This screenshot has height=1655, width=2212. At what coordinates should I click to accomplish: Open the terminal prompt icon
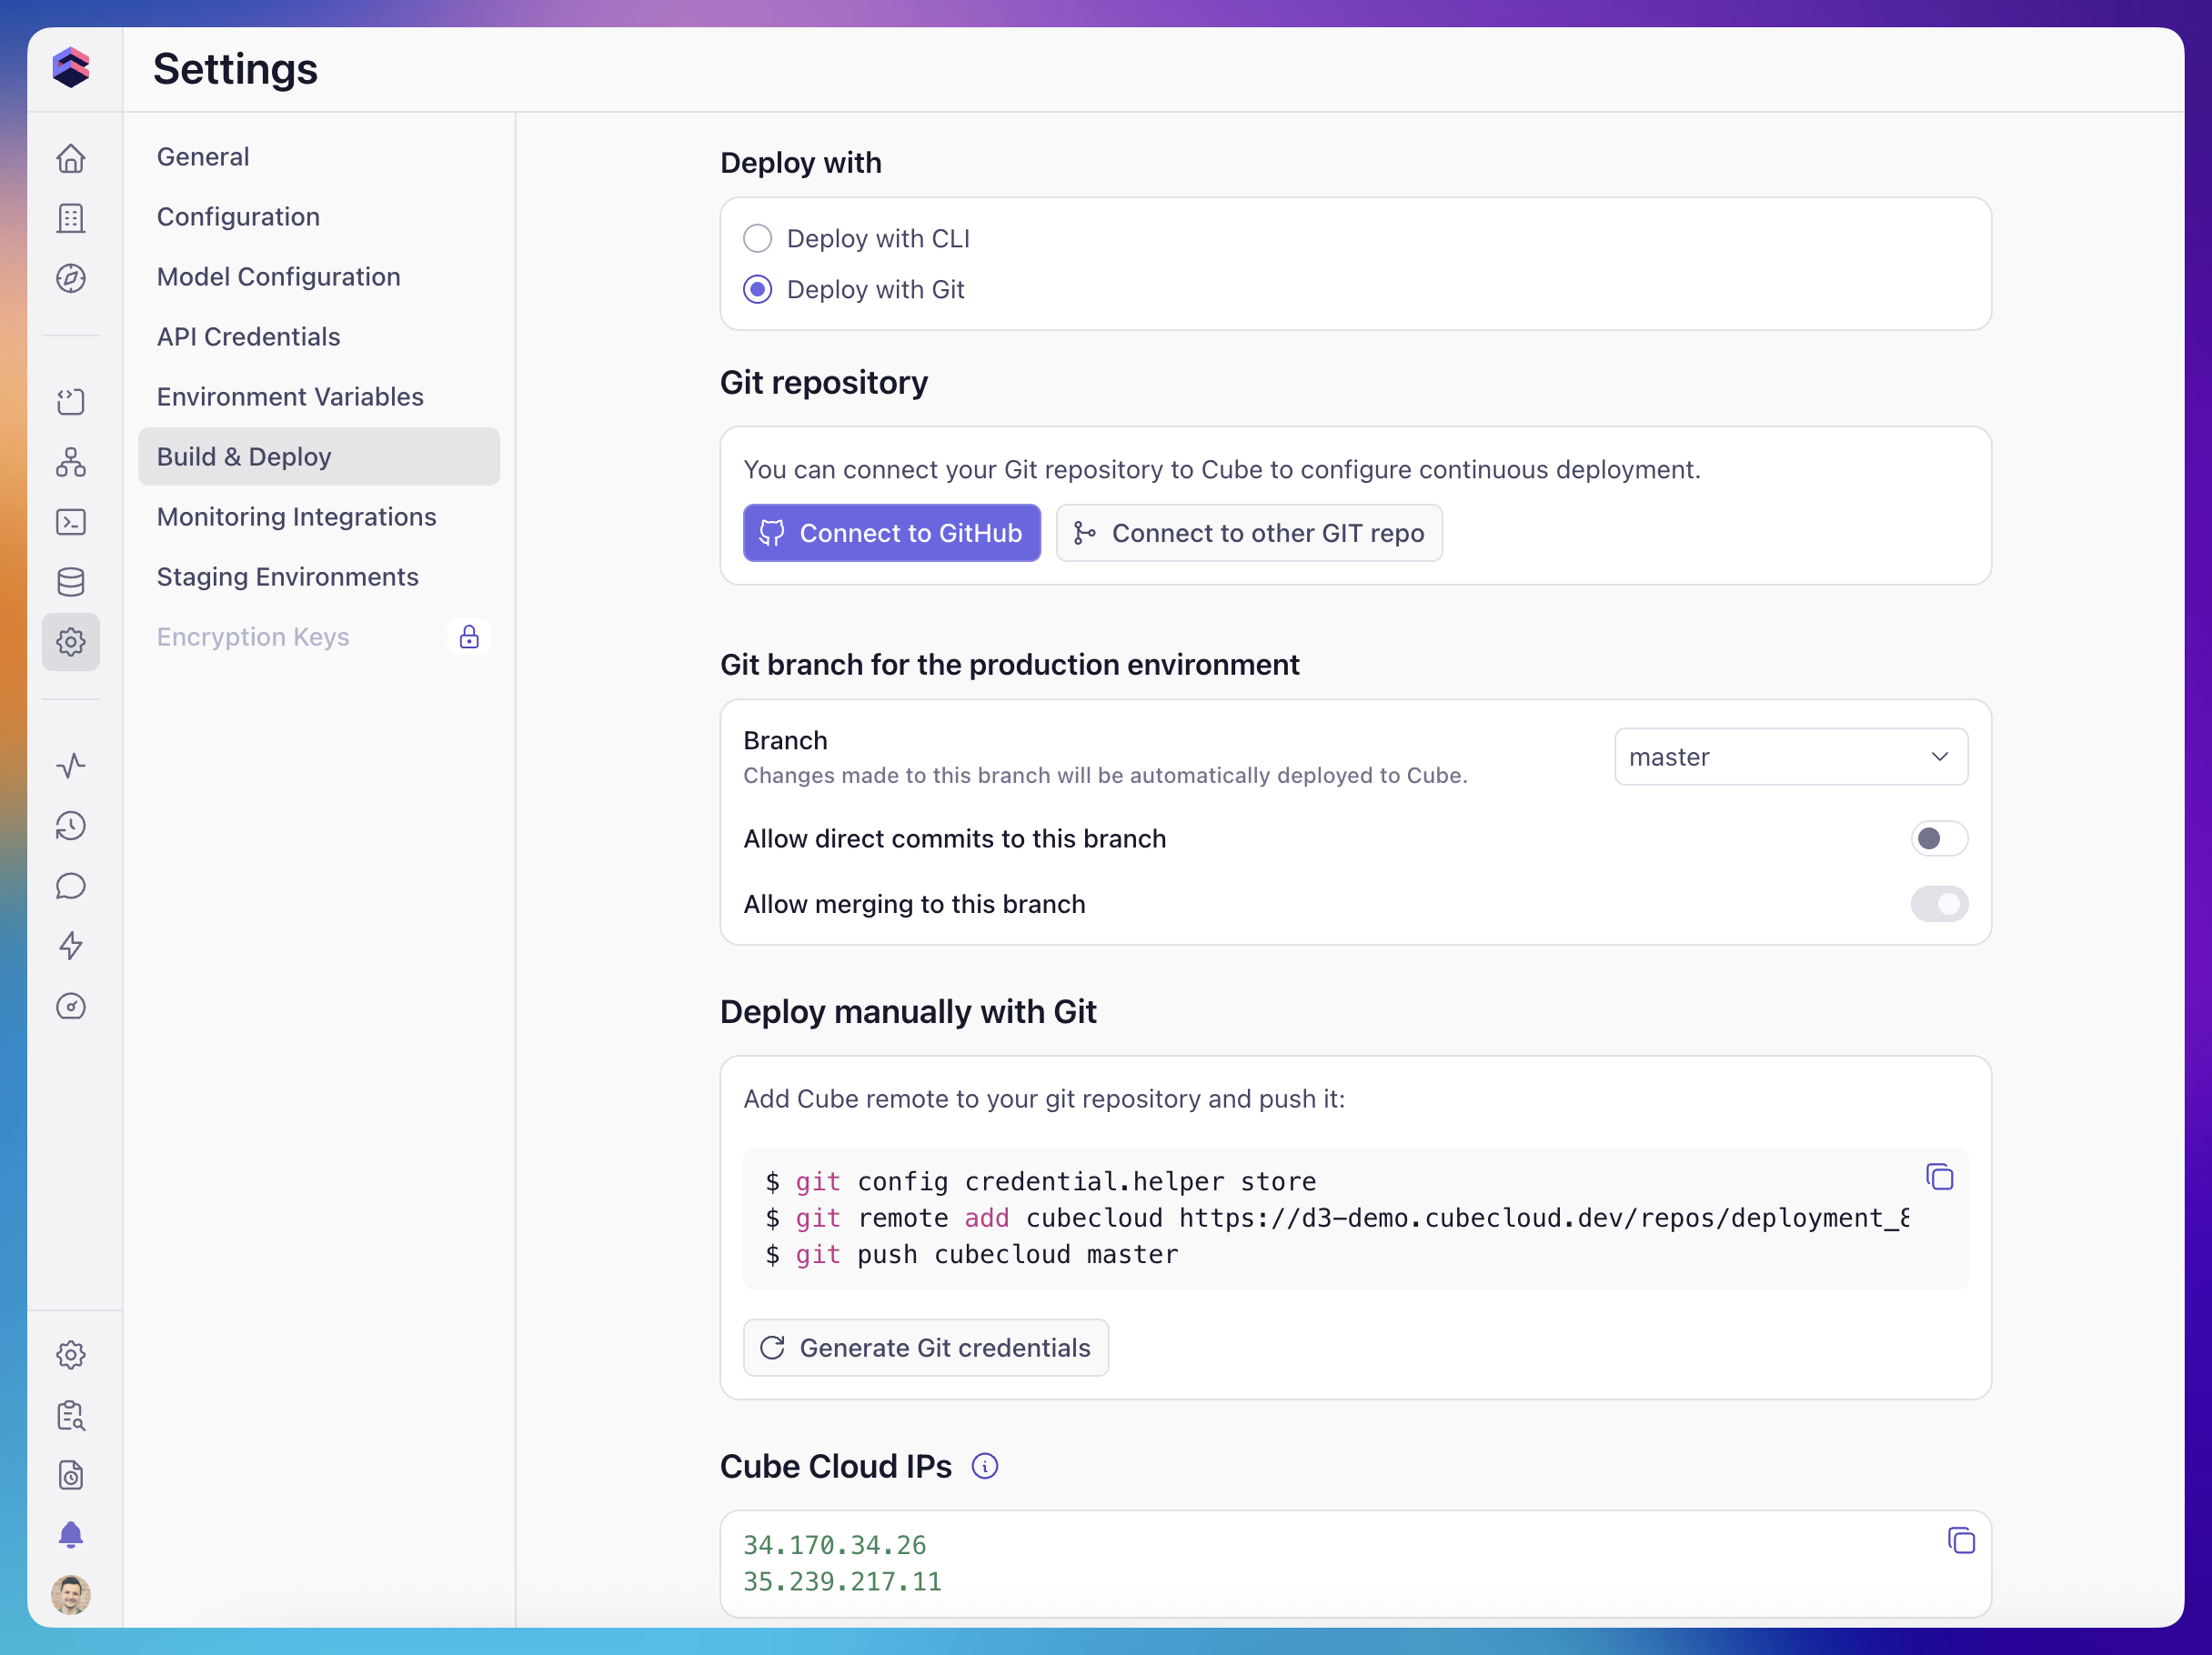71,522
